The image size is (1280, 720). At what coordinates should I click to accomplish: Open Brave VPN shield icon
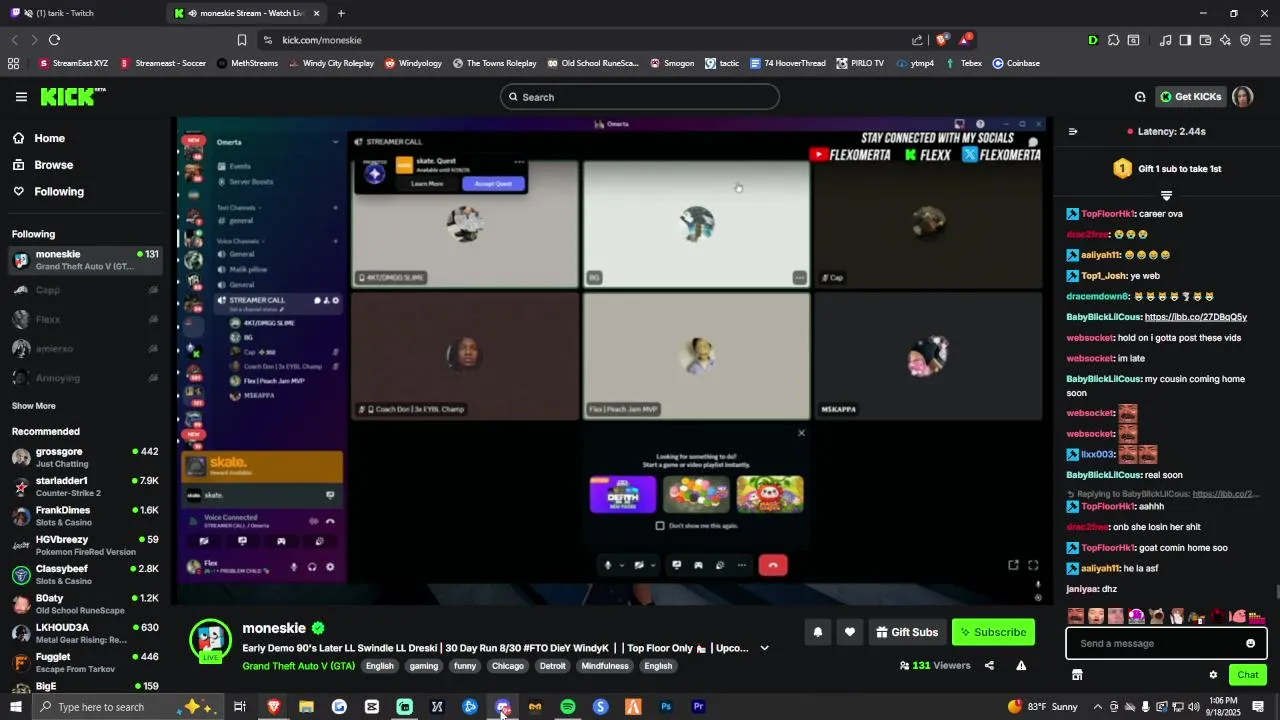[x=1245, y=40]
